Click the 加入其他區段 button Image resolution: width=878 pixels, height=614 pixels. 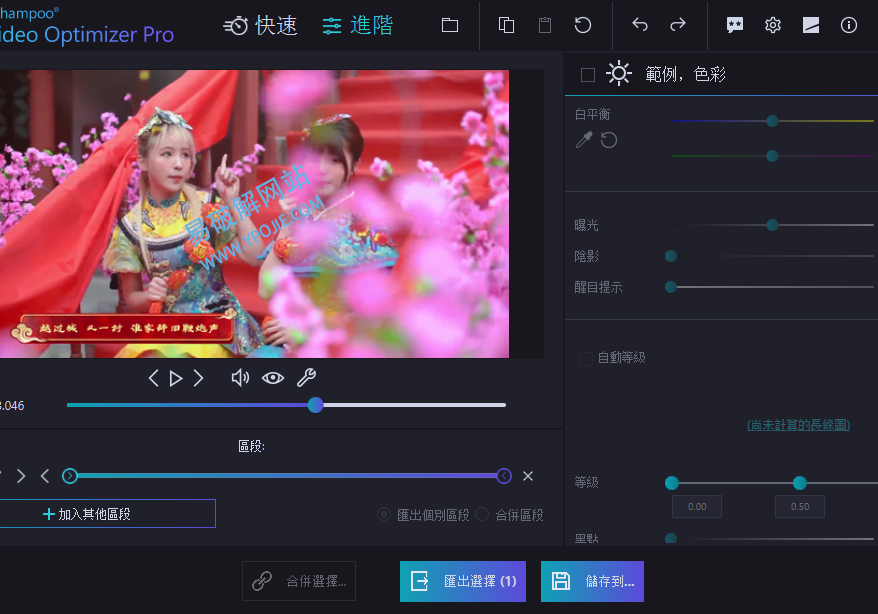tap(108, 514)
